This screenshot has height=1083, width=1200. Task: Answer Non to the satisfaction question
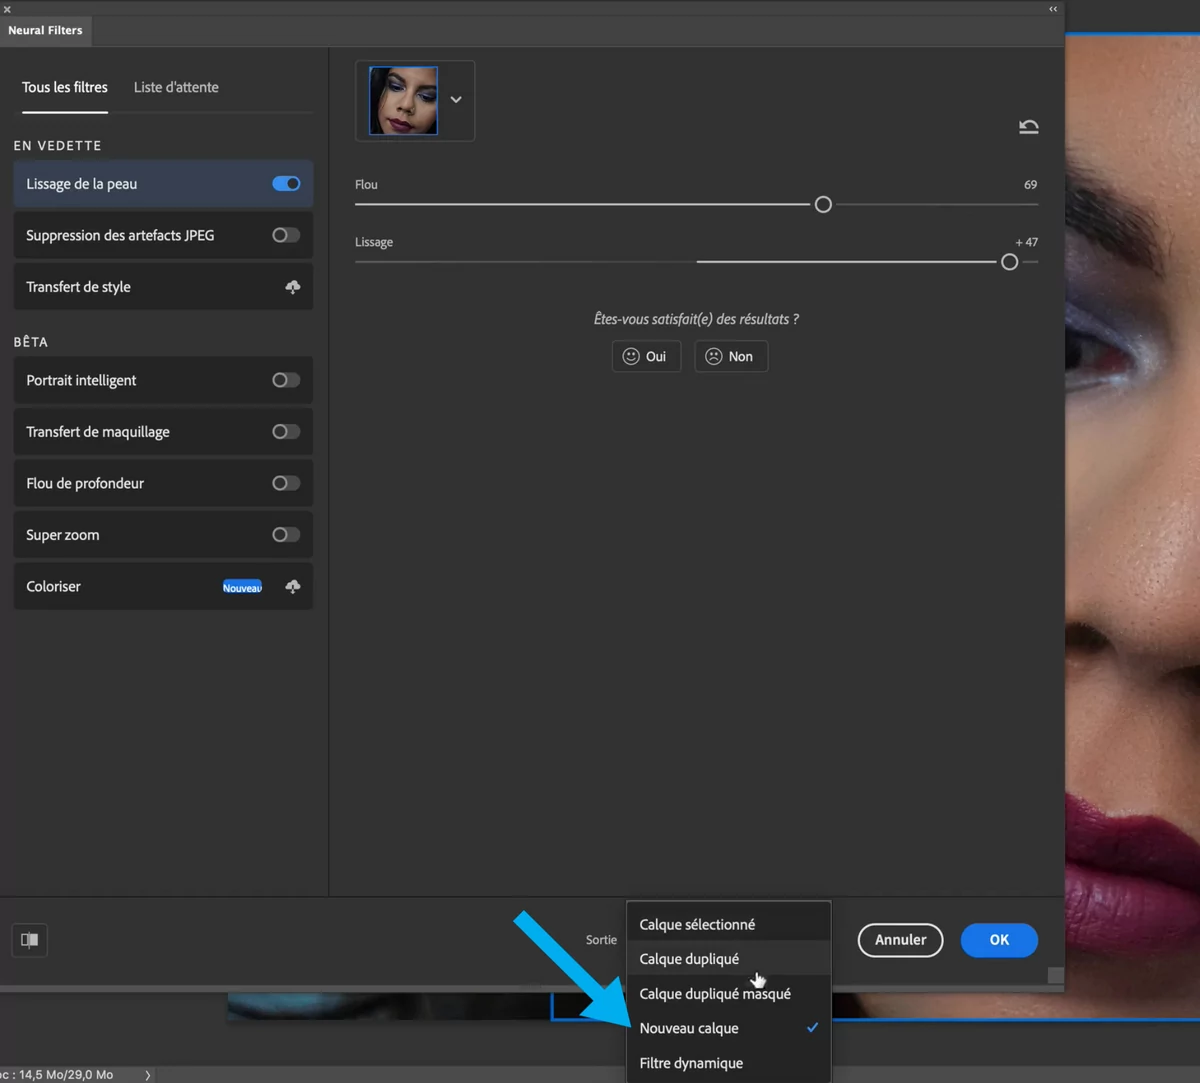pyautogui.click(x=731, y=357)
